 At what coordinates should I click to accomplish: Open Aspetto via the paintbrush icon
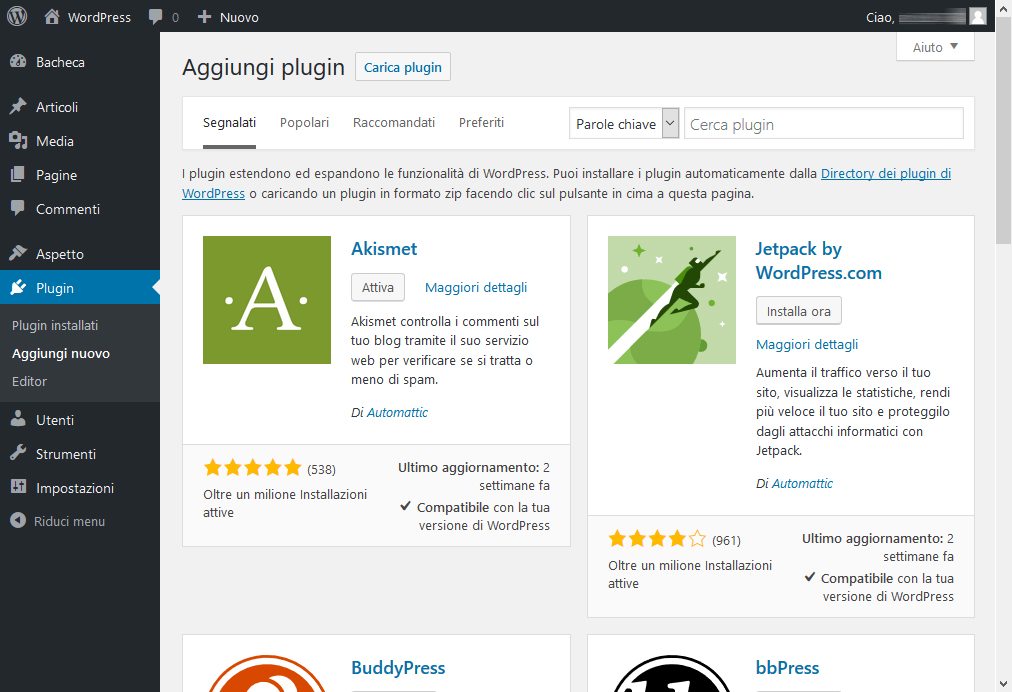coord(18,254)
